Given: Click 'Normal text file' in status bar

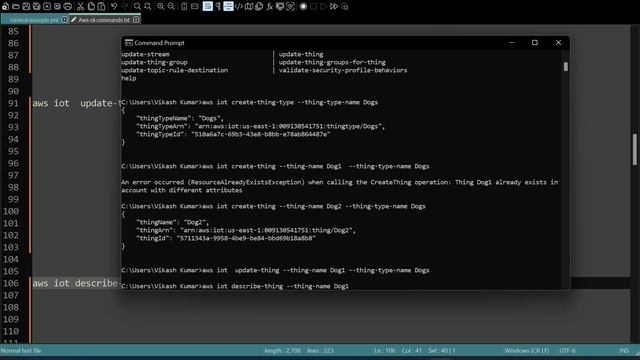Looking at the screenshot, I should pos(21,351).
